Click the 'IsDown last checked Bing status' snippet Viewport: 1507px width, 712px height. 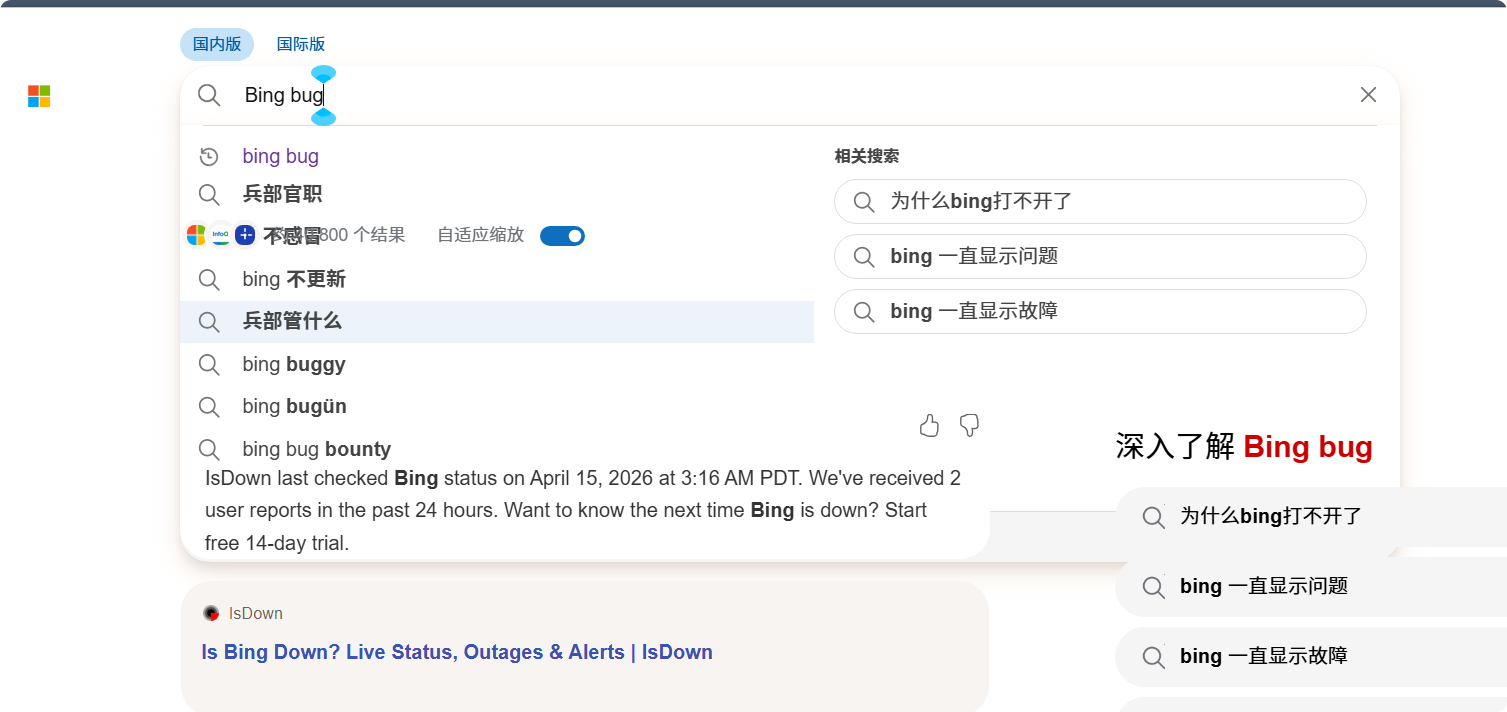pos(583,510)
